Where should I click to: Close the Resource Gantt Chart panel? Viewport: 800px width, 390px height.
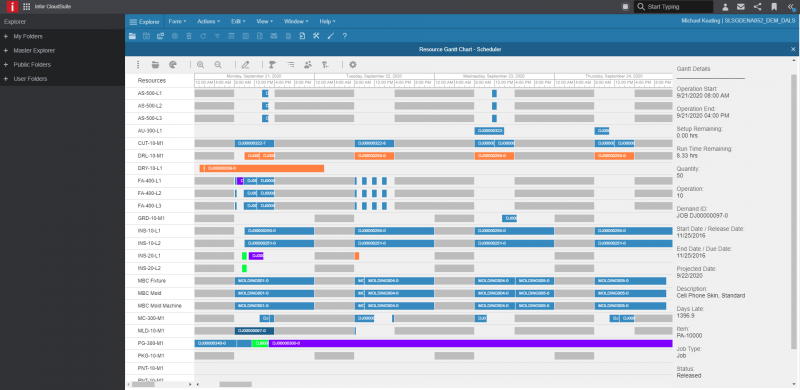[793, 49]
